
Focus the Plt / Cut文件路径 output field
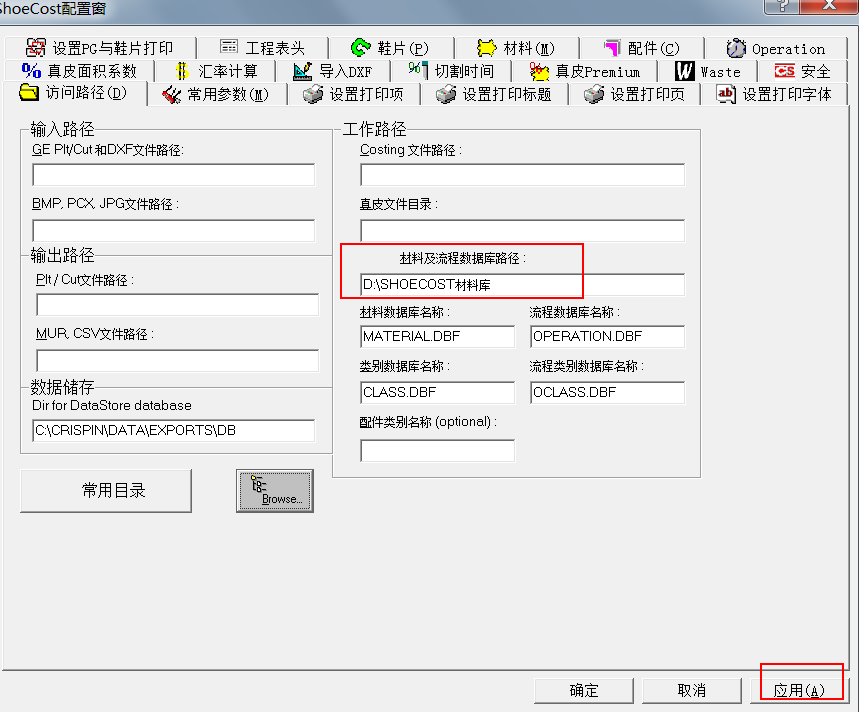(177, 305)
